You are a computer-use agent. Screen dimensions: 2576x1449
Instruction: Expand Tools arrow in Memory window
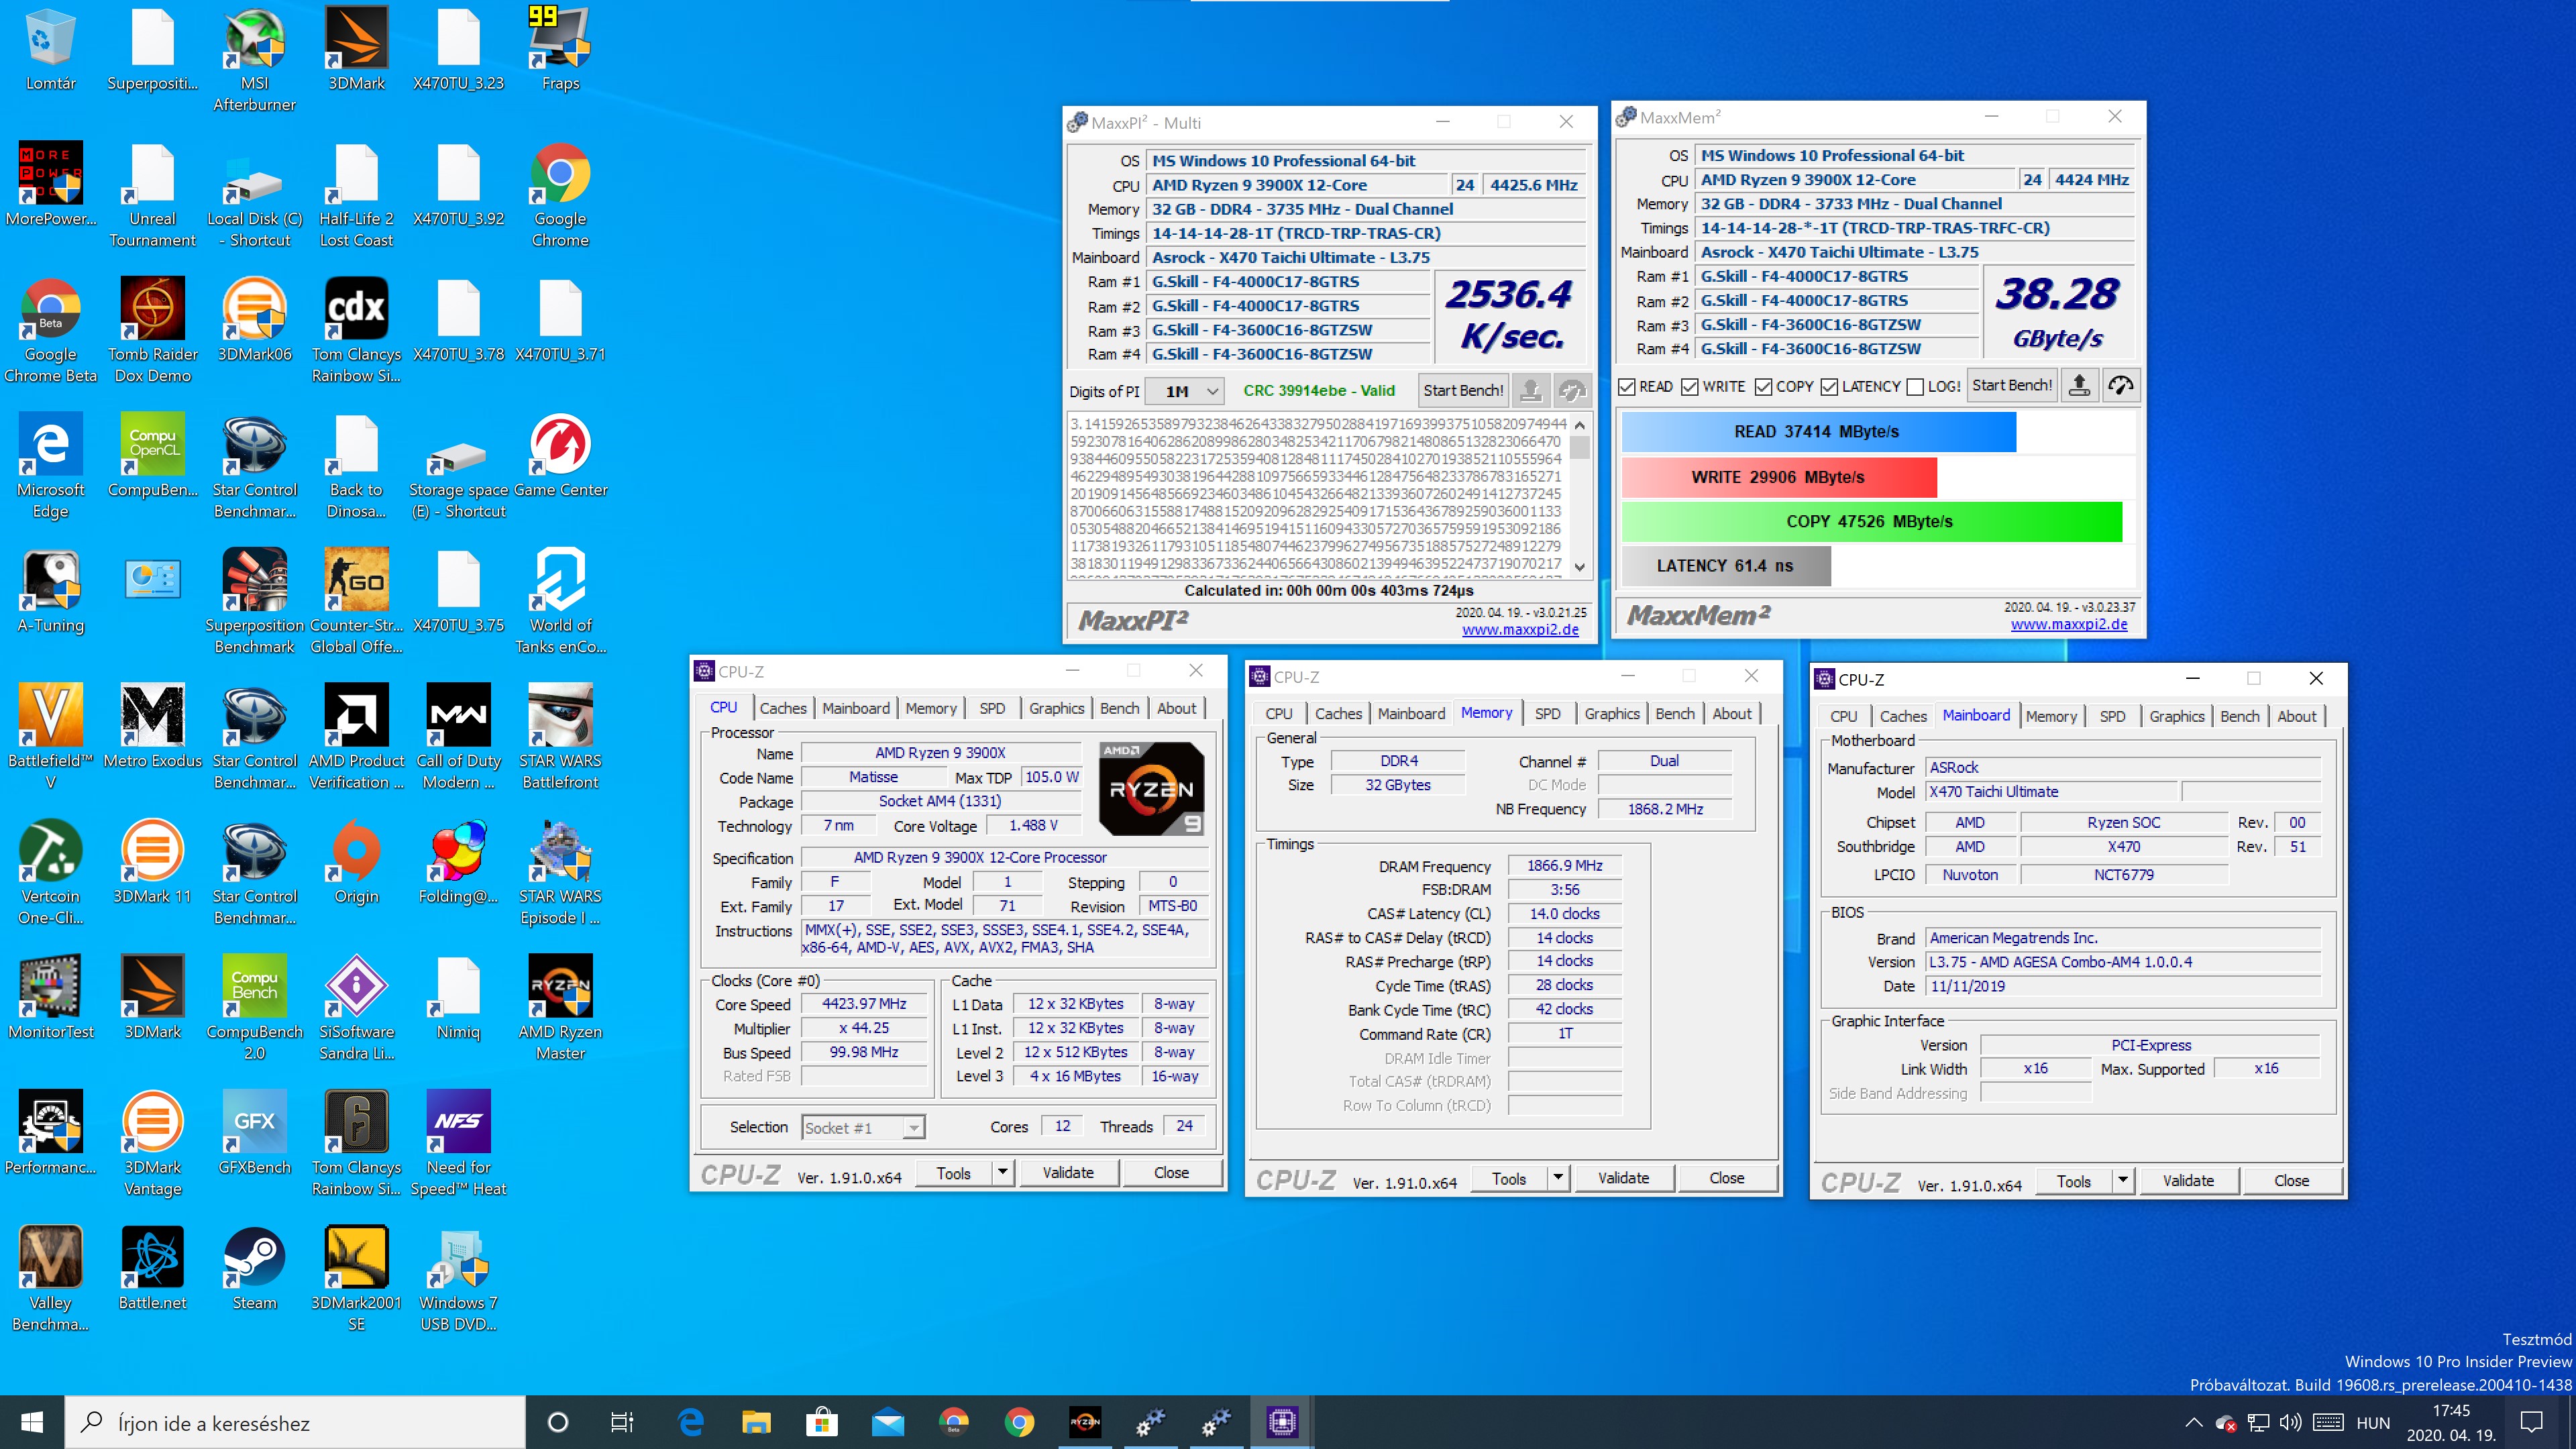pos(1558,1178)
